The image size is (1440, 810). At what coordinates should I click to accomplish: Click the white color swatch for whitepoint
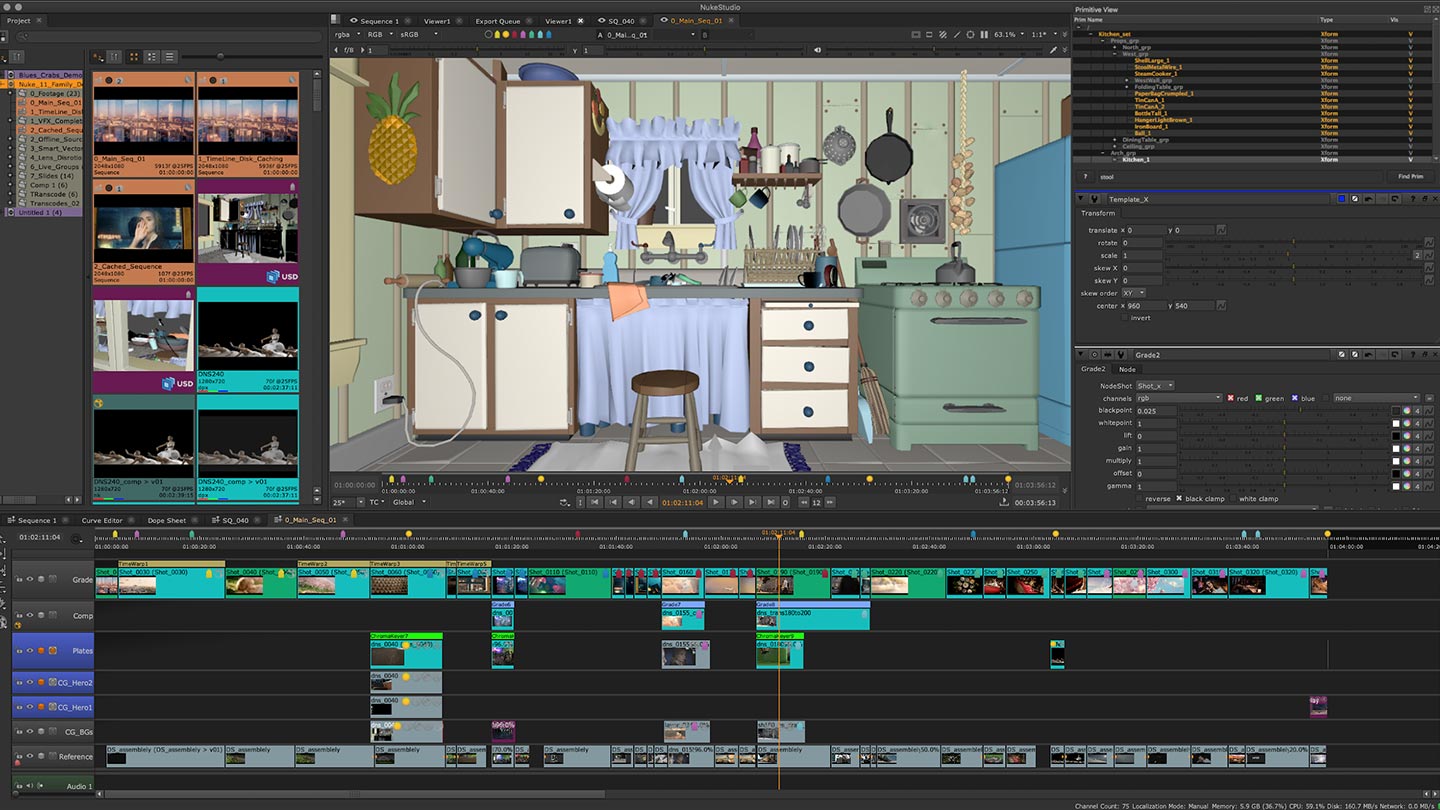1396,423
